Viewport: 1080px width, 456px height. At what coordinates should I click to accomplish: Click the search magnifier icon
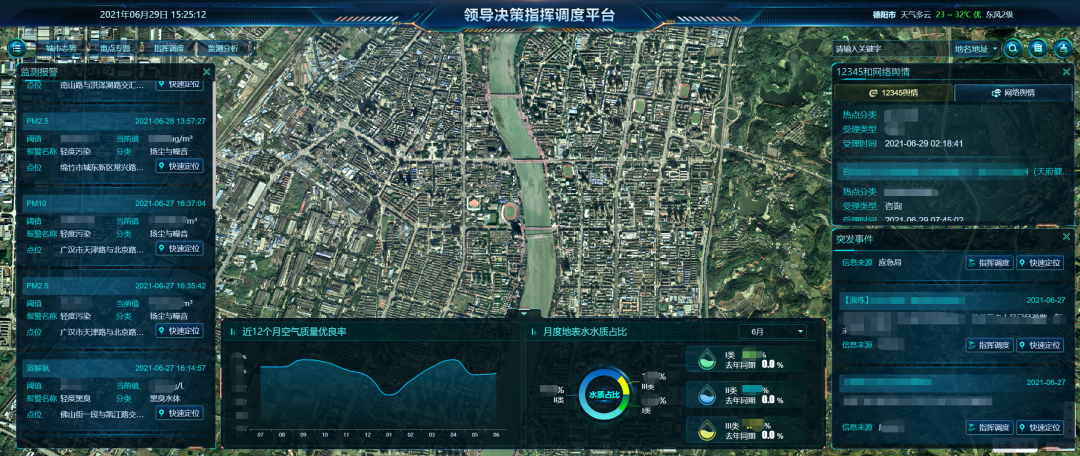pos(1014,47)
